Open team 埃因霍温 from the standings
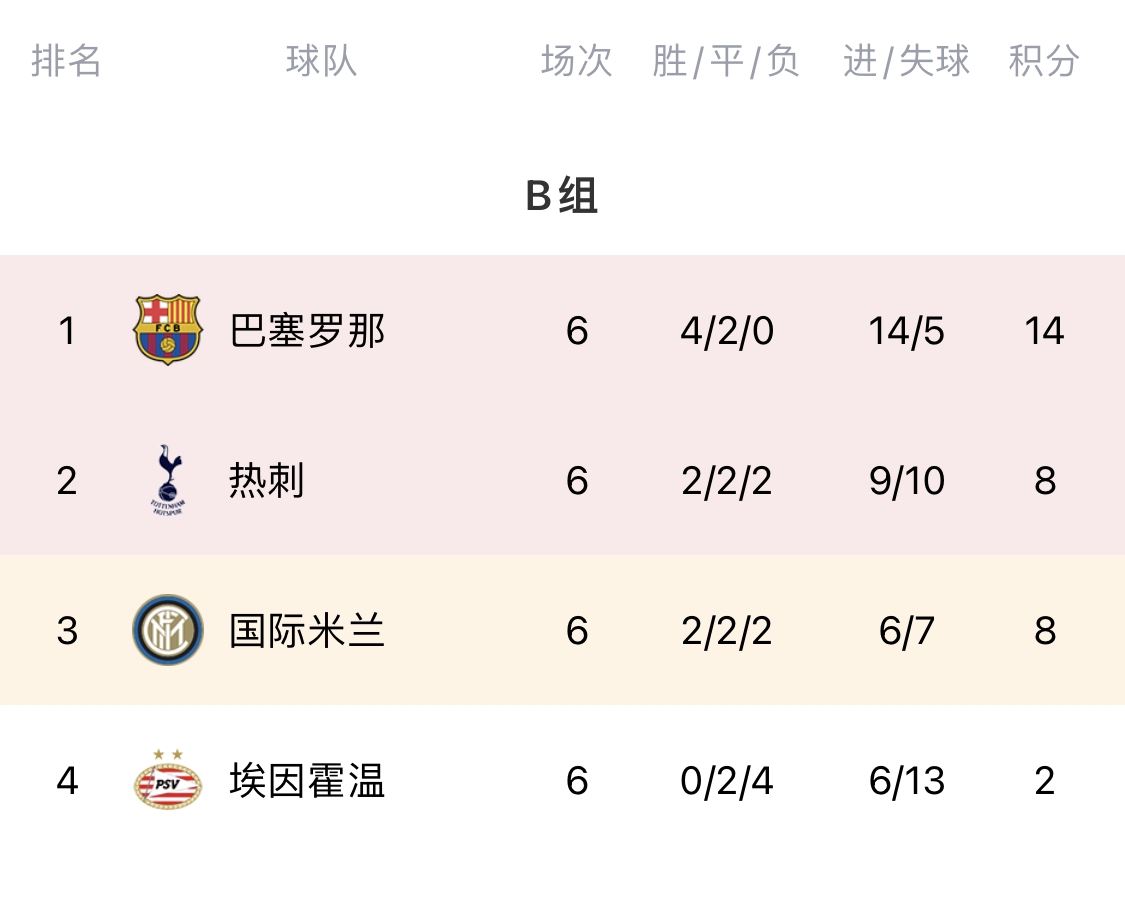 (307, 780)
